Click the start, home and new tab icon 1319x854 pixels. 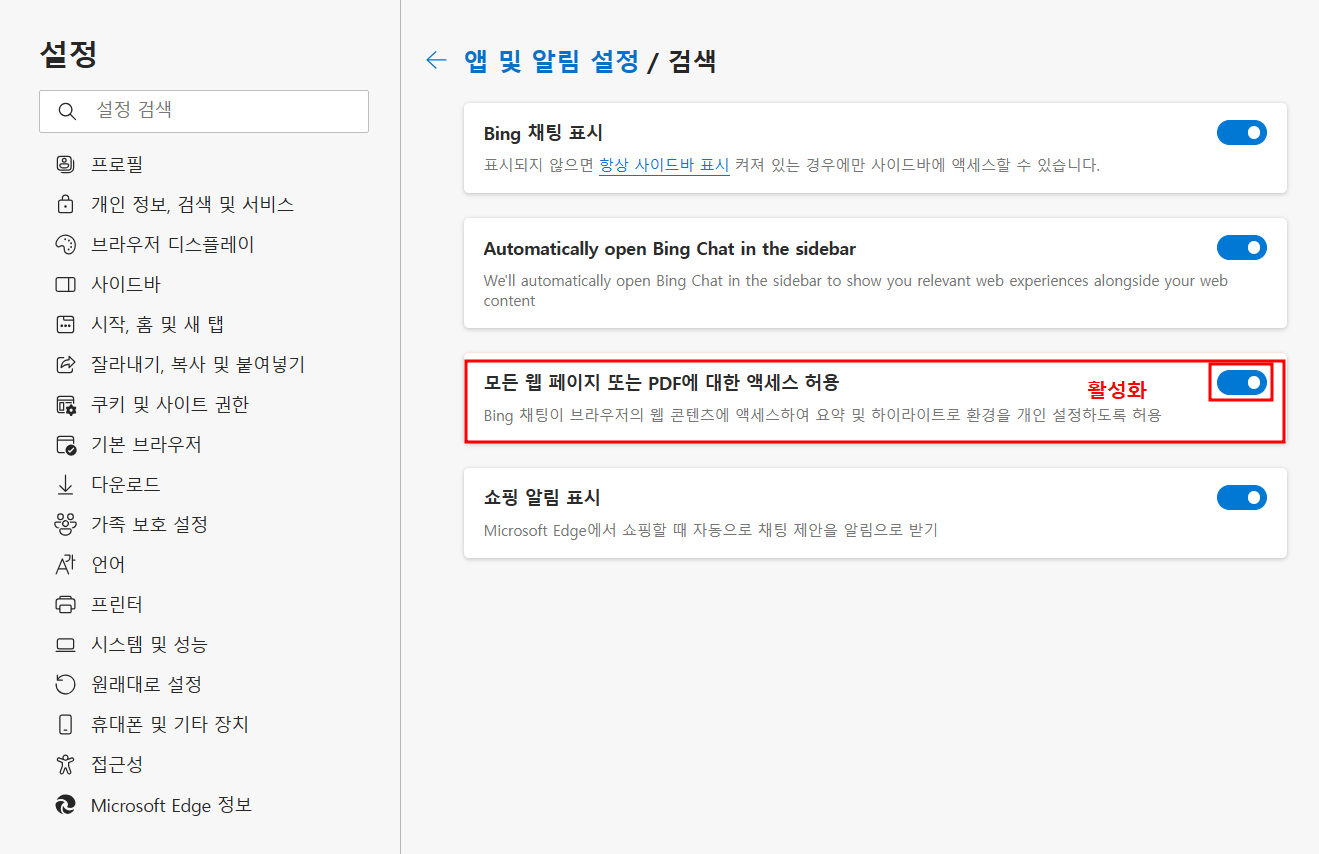65,324
